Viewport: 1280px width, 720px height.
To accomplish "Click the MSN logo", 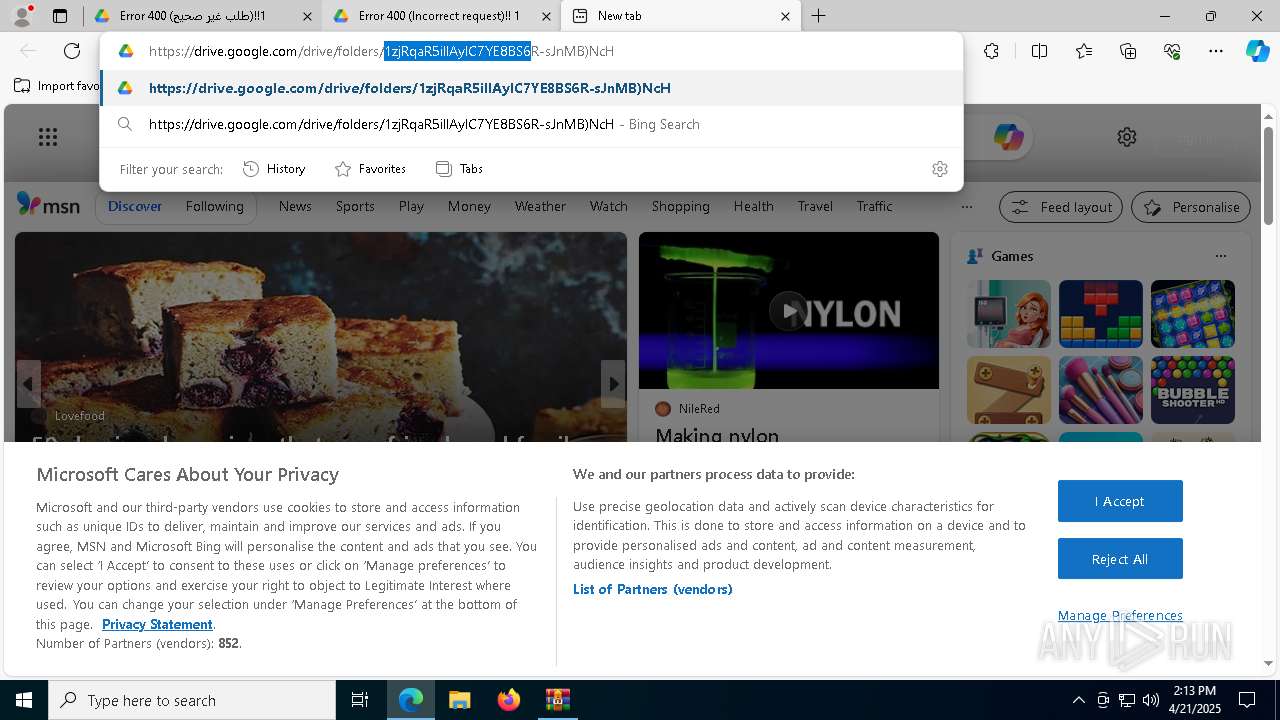I will 48,205.
